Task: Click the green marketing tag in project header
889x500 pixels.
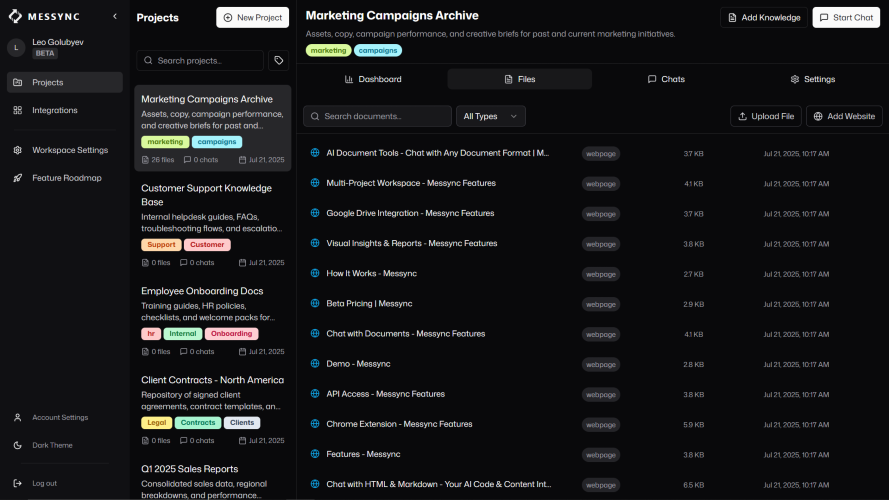Action: [328, 50]
